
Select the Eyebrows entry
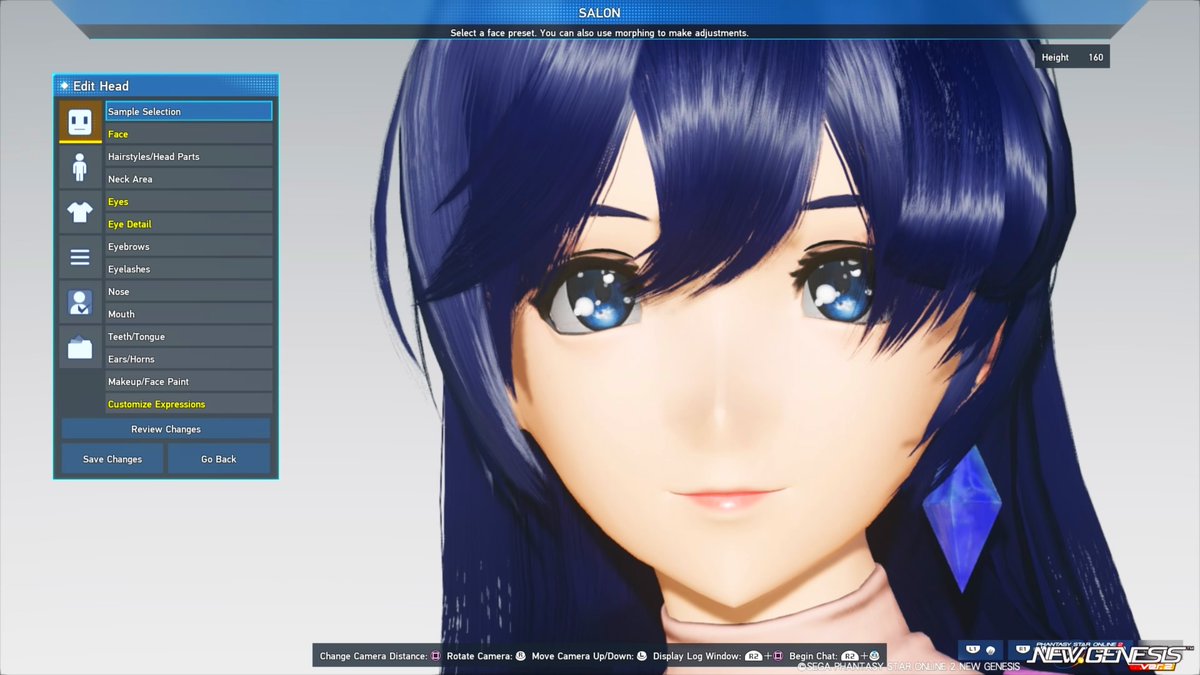(189, 246)
